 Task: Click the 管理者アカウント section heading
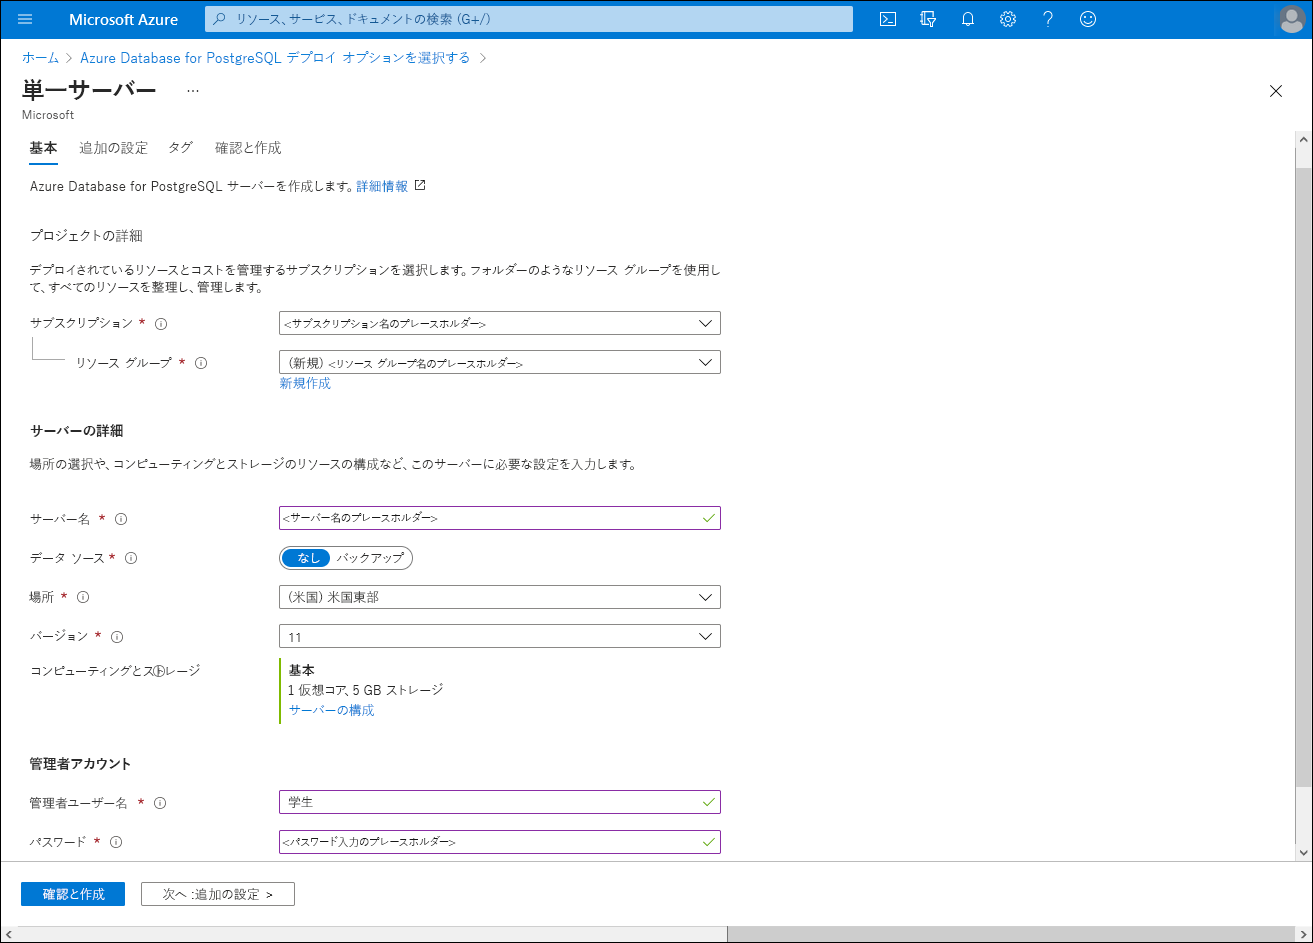(x=80, y=764)
